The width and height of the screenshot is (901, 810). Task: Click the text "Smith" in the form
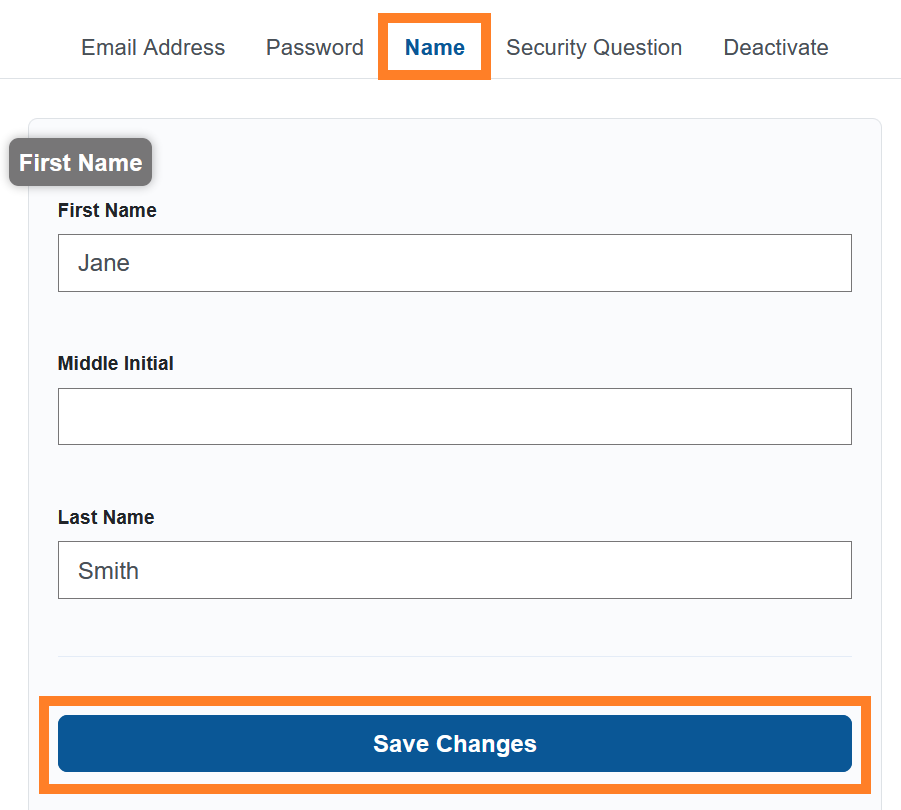[x=108, y=571]
